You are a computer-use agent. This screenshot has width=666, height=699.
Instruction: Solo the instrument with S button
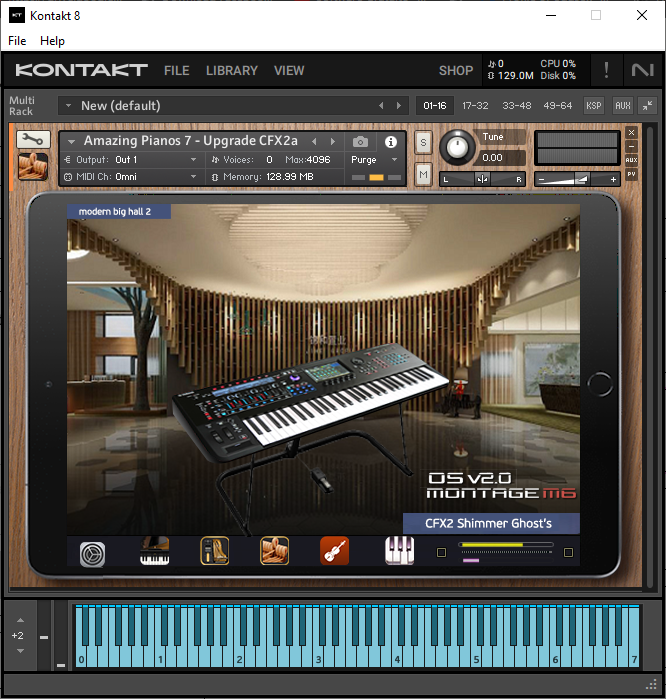423,143
